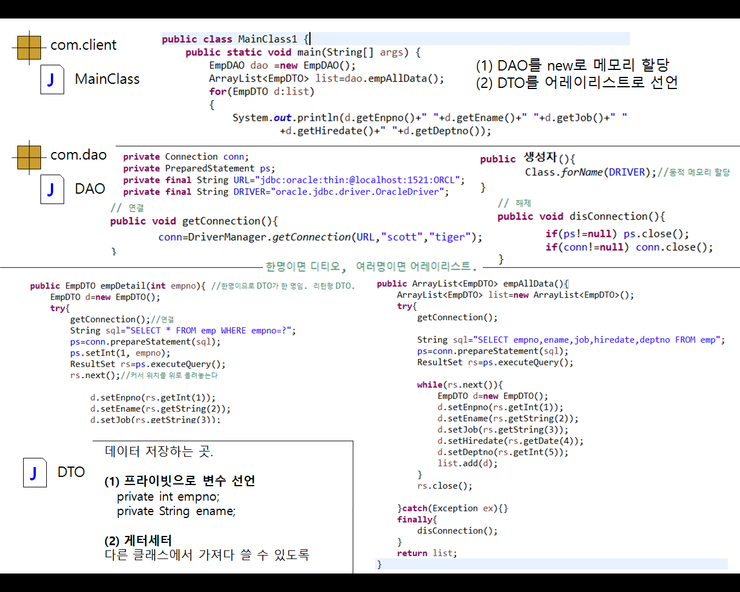Select the J file icon beside DTO
This screenshot has width=740, height=592.
click(34, 472)
